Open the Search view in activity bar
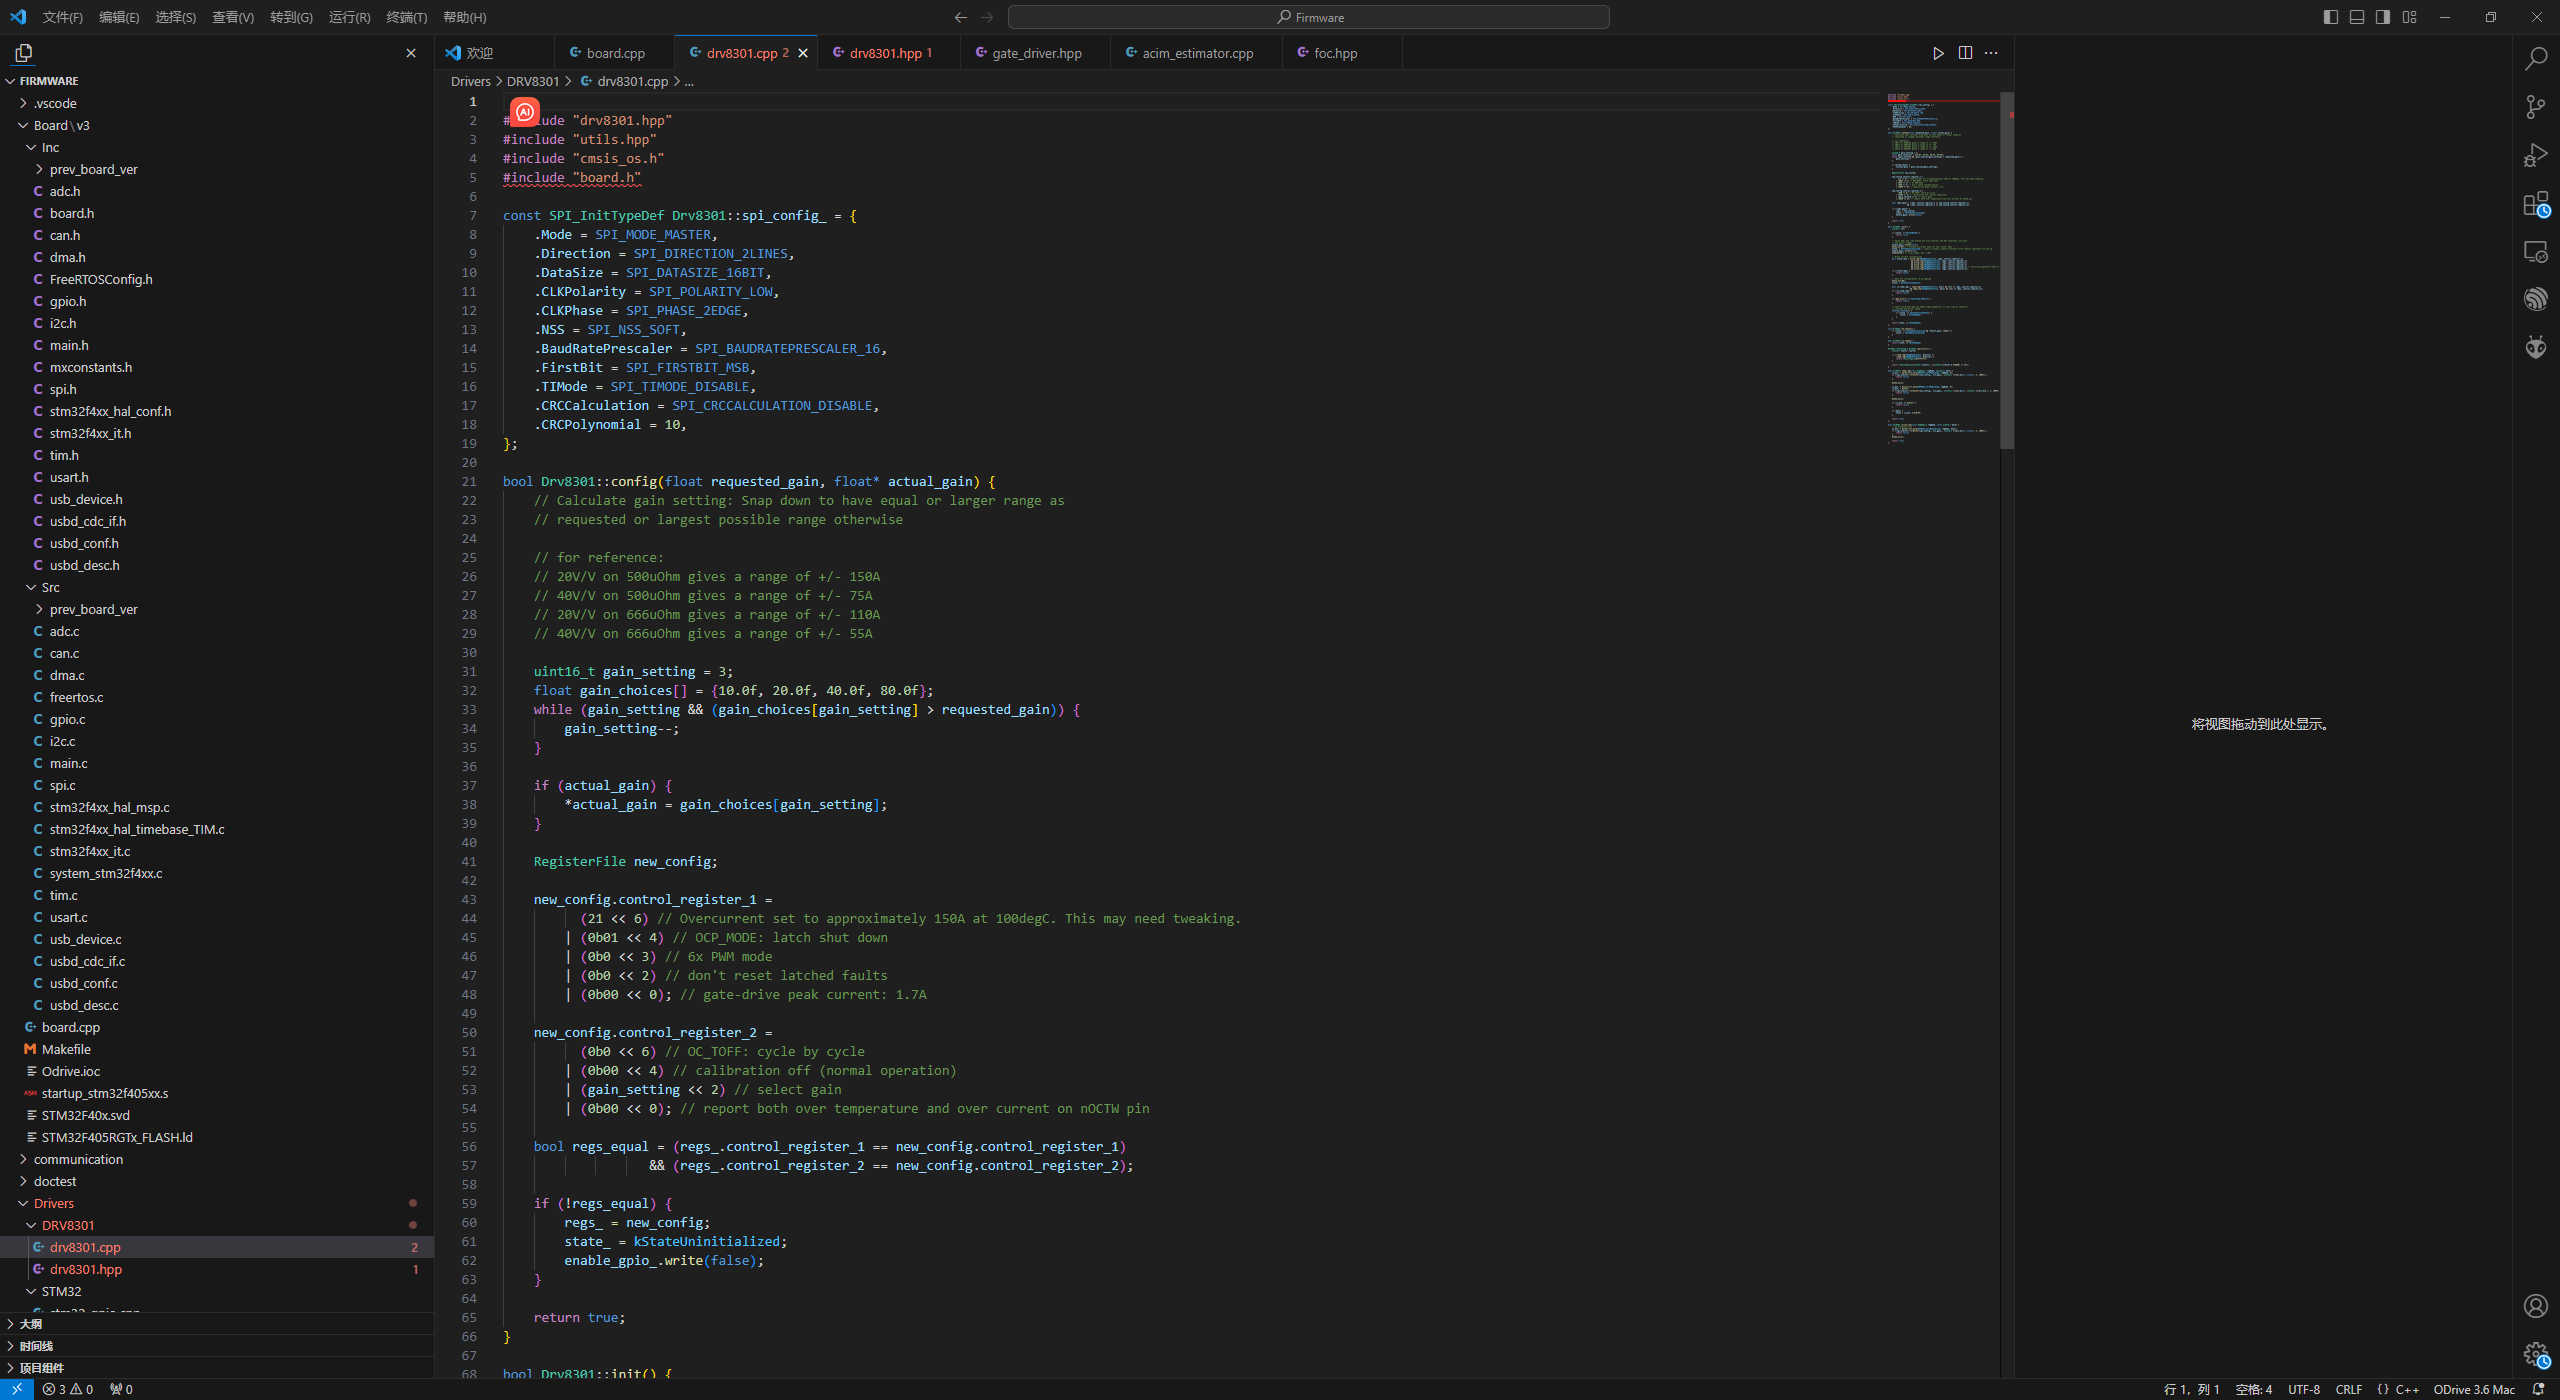The height and width of the screenshot is (1400, 2560). pos(2536,59)
